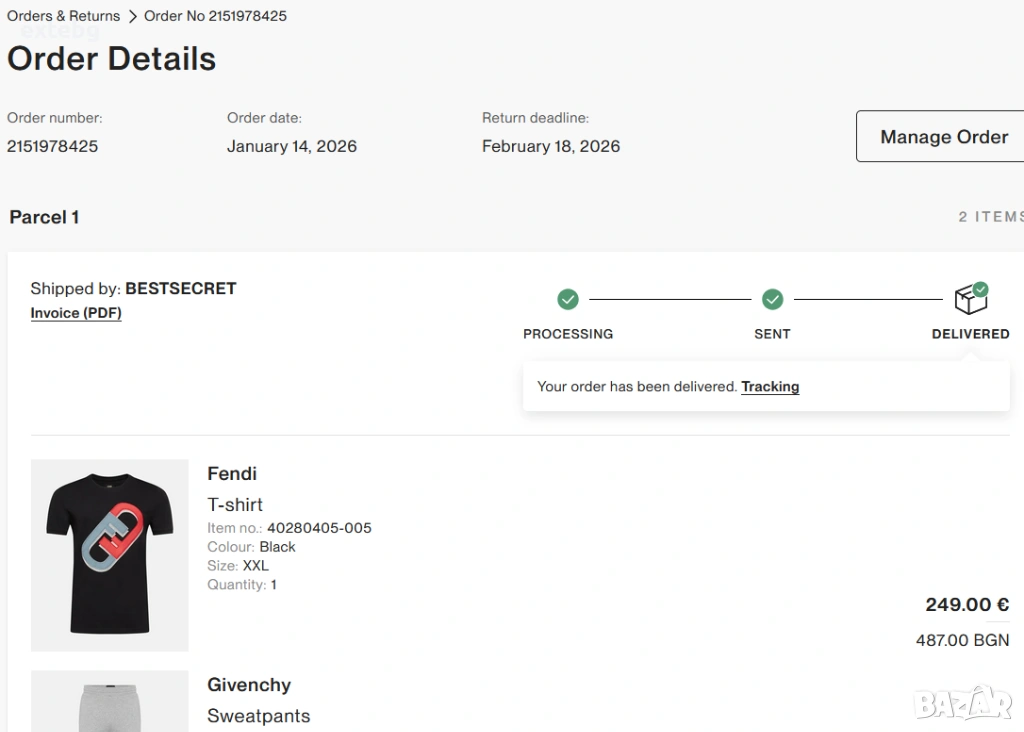Image resolution: width=1024 pixels, height=732 pixels.
Task: Open the Tracking link
Action: pyautogui.click(x=770, y=386)
